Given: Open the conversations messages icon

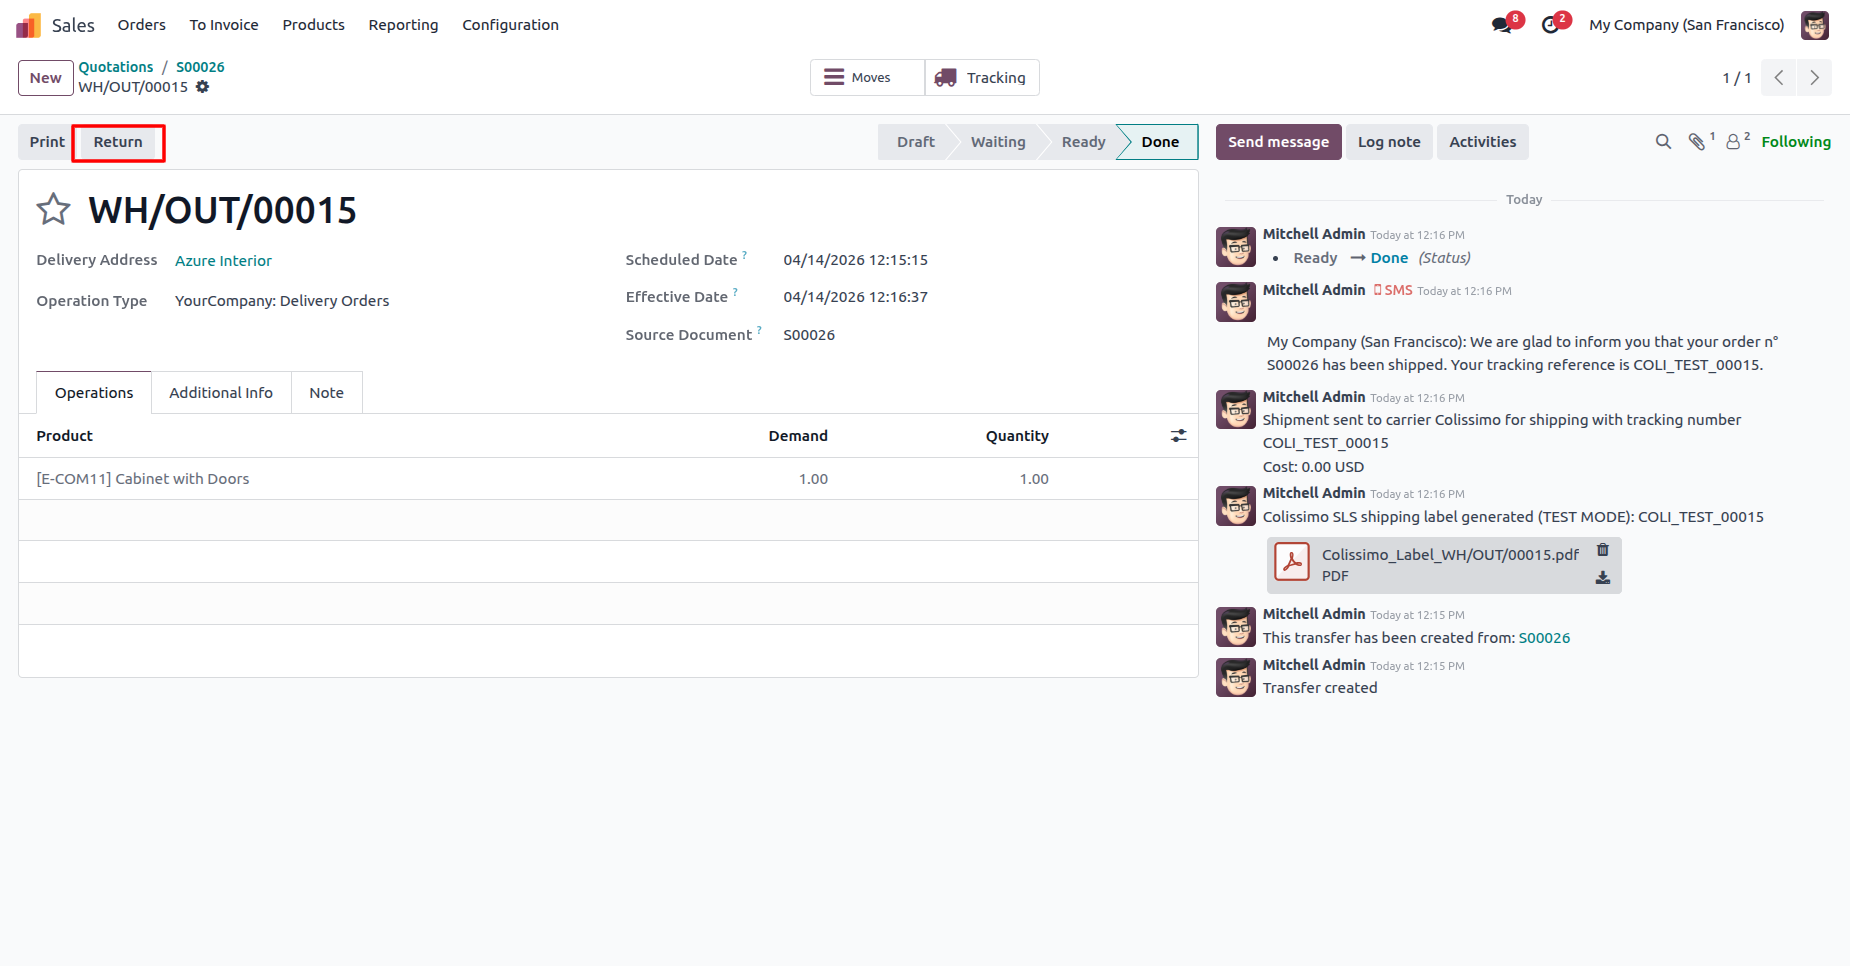Looking at the screenshot, I should click(1502, 25).
